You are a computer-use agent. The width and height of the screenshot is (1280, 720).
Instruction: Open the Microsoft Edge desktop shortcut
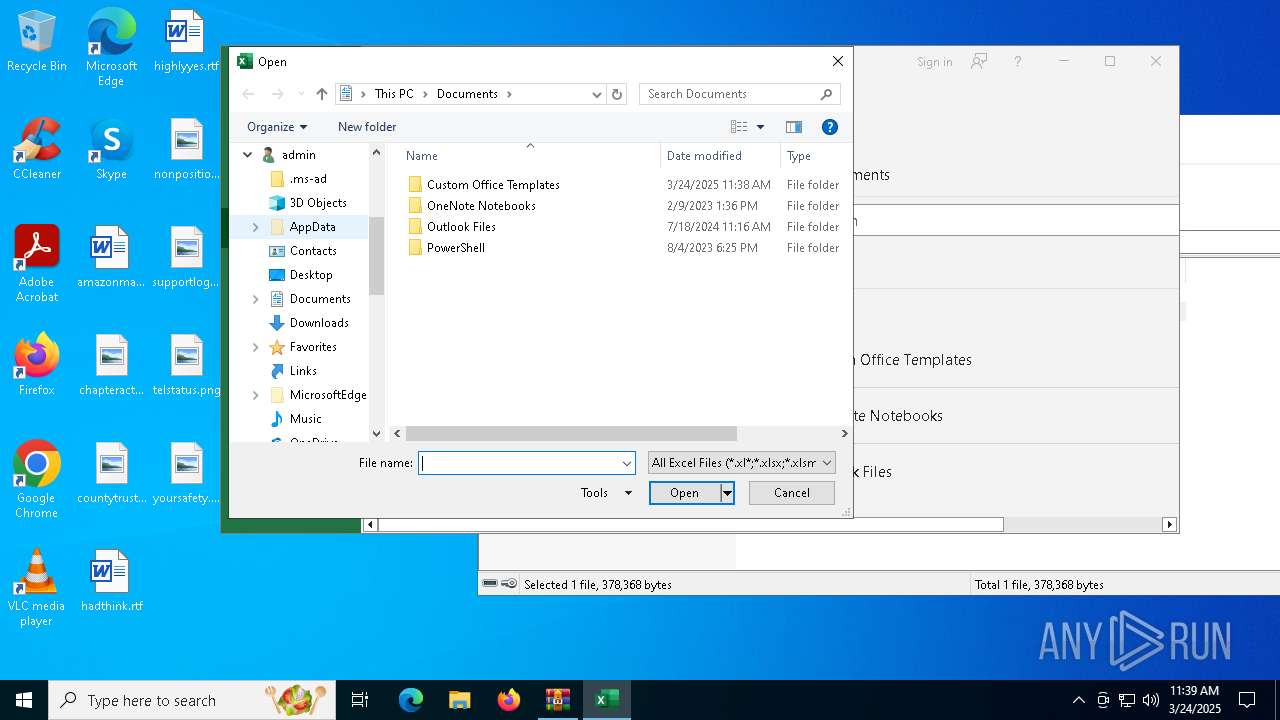click(x=111, y=48)
